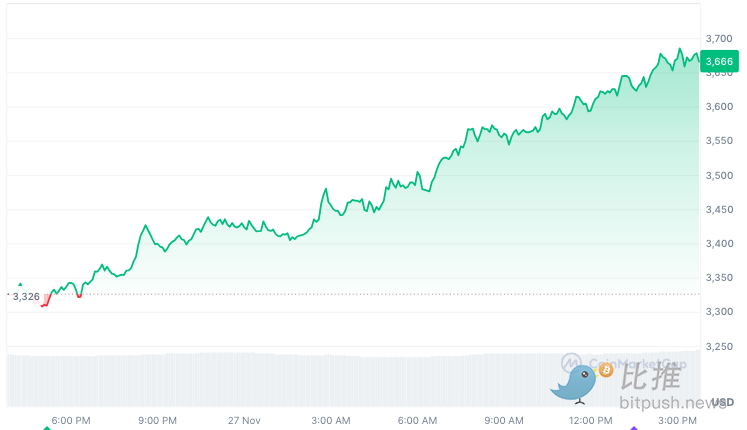Click the orange Bitcoin coin icon

[605, 370]
